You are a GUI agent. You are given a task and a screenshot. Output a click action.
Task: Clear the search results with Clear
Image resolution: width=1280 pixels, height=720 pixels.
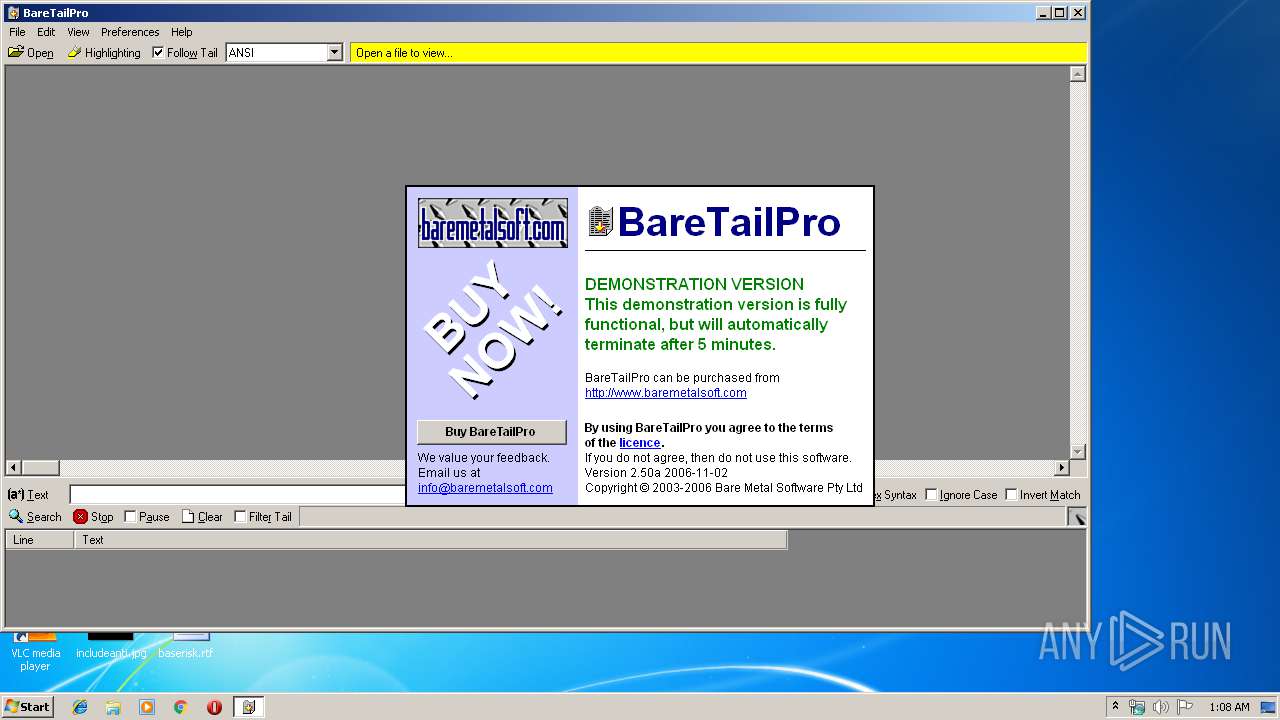point(202,517)
